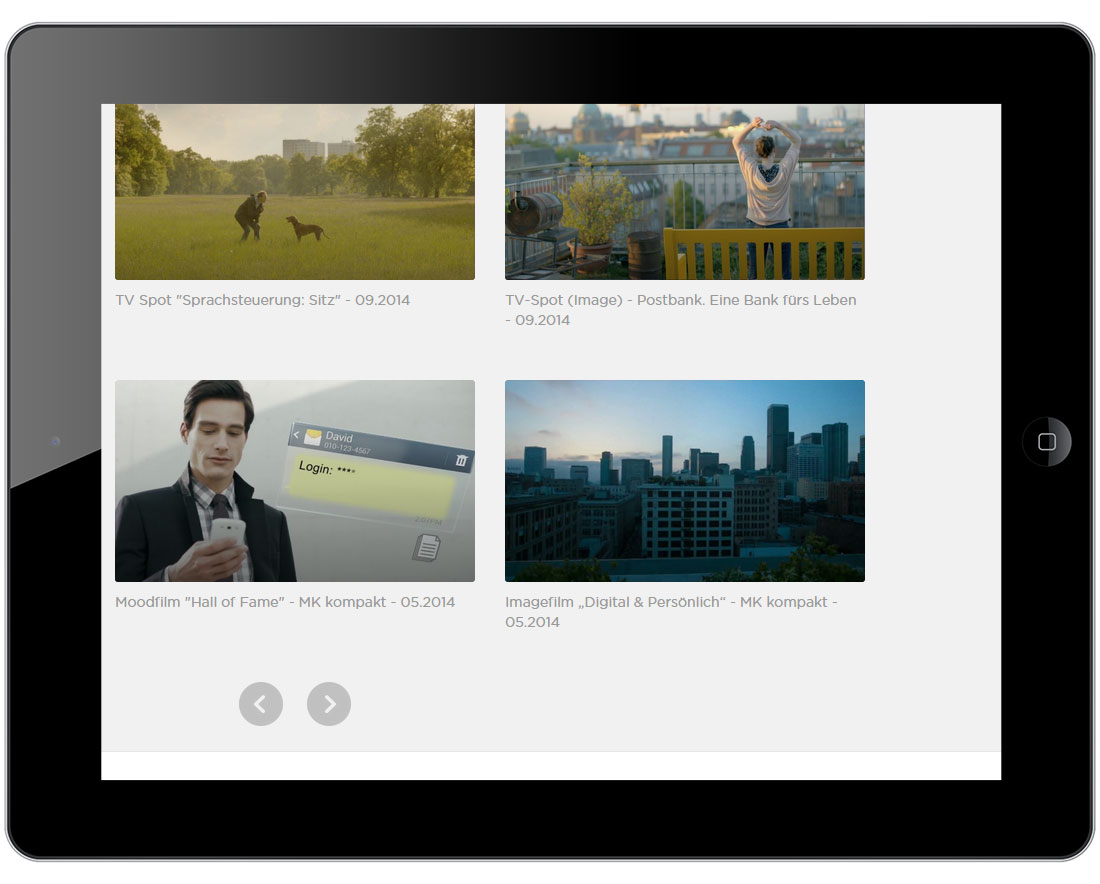
Task: Click the next arrow button
Action: [329, 704]
